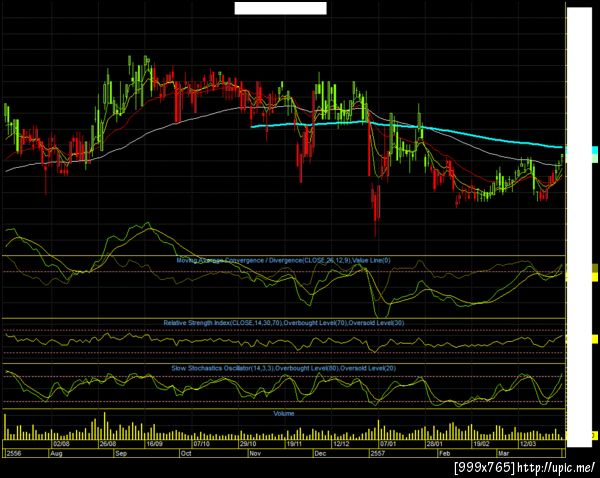Select the Feb month label
The height and width of the screenshot is (478, 600).
tap(444, 453)
